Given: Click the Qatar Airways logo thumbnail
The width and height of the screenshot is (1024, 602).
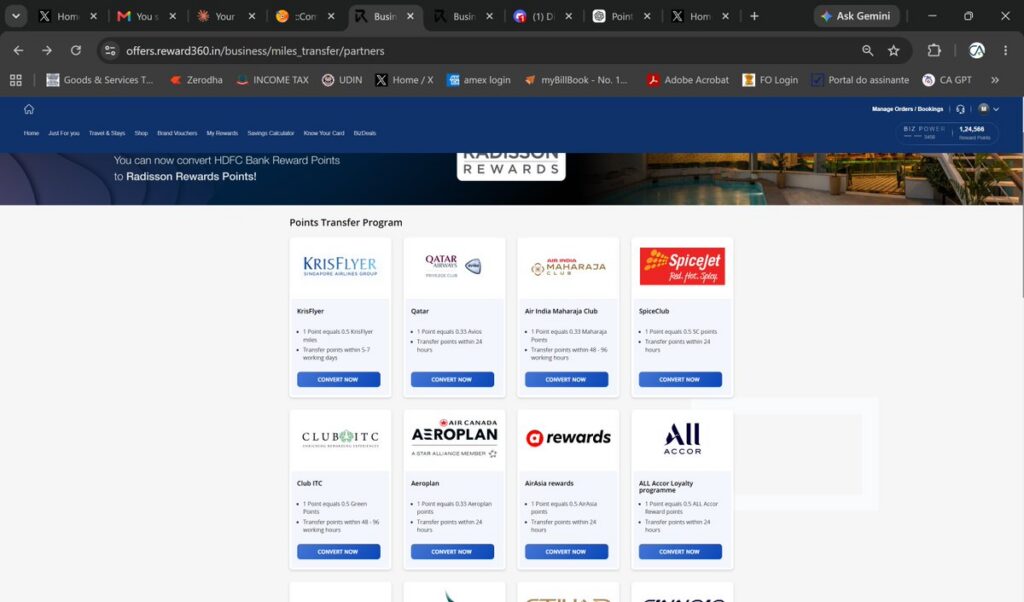Looking at the screenshot, I should tap(454, 266).
